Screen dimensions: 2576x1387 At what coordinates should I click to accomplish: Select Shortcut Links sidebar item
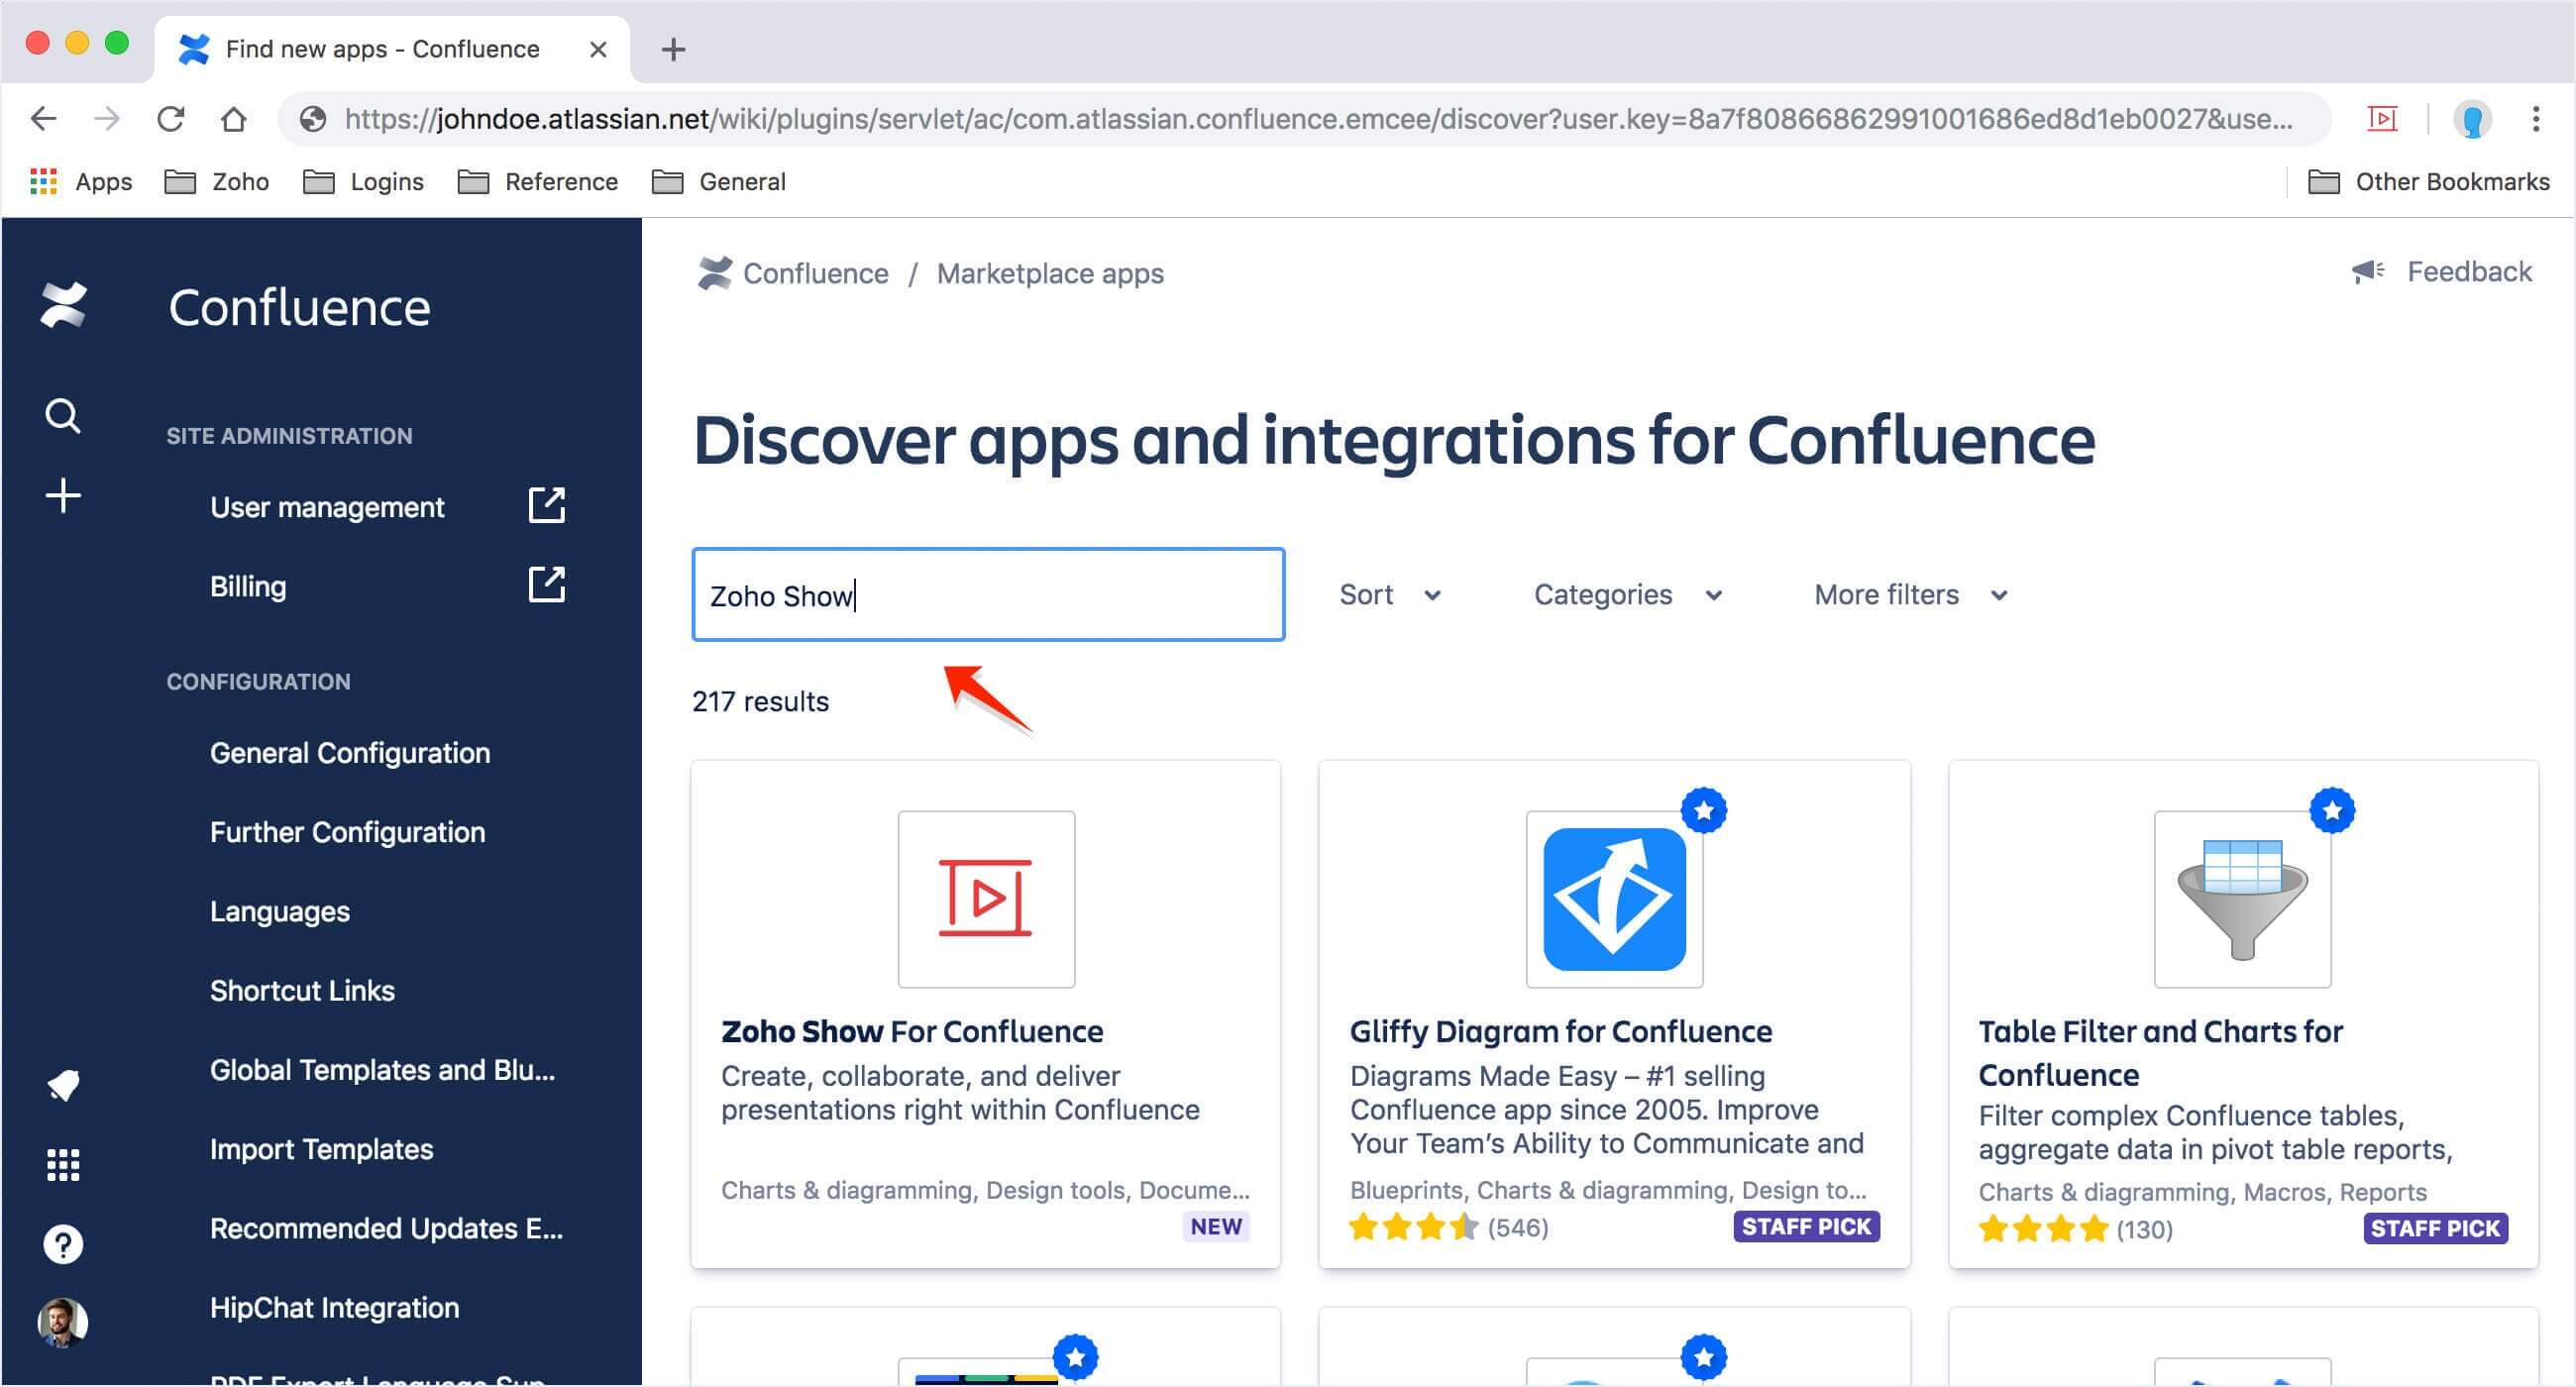(x=302, y=991)
